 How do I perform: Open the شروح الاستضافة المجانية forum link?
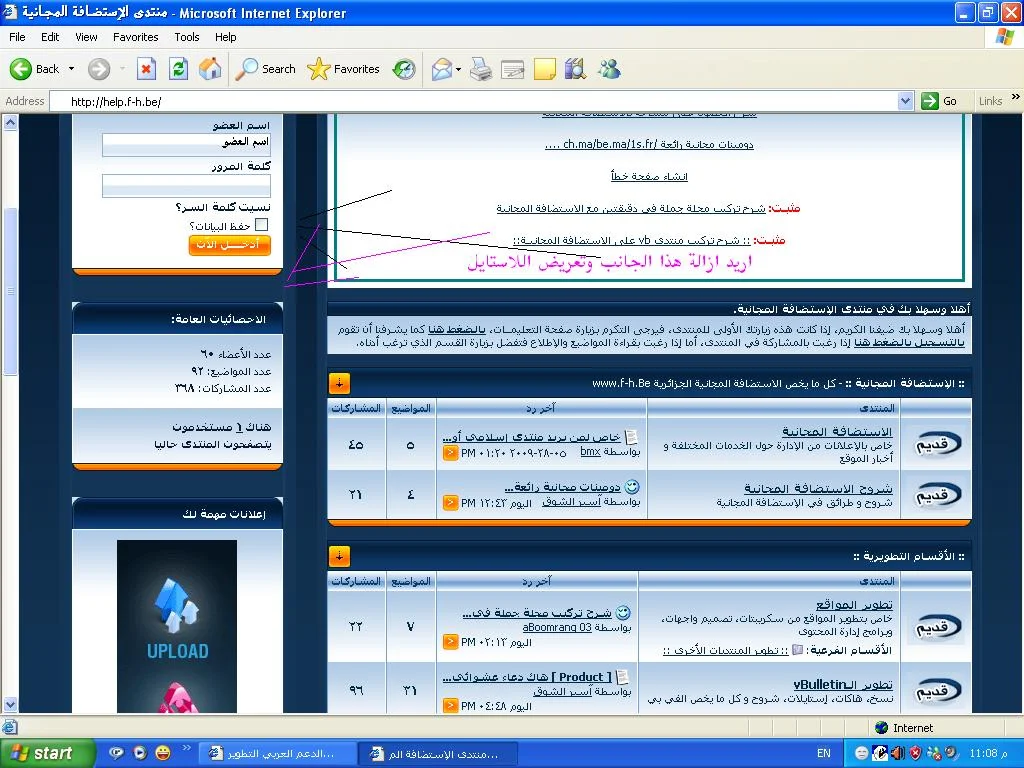click(818, 488)
